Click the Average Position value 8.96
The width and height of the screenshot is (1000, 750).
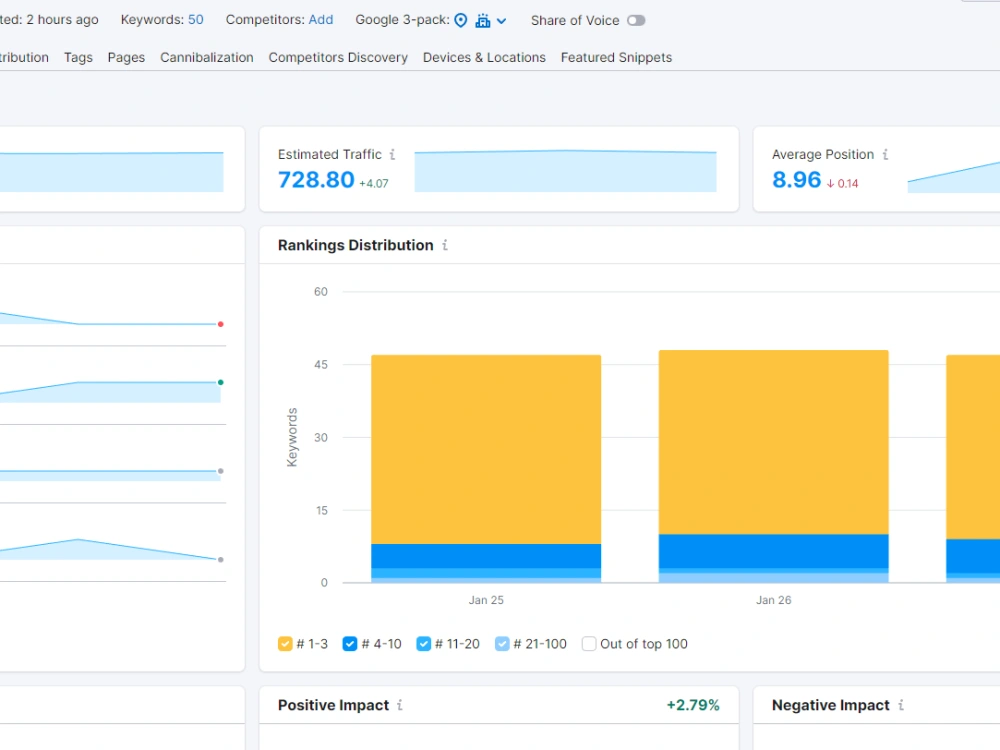tap(797, 180)
